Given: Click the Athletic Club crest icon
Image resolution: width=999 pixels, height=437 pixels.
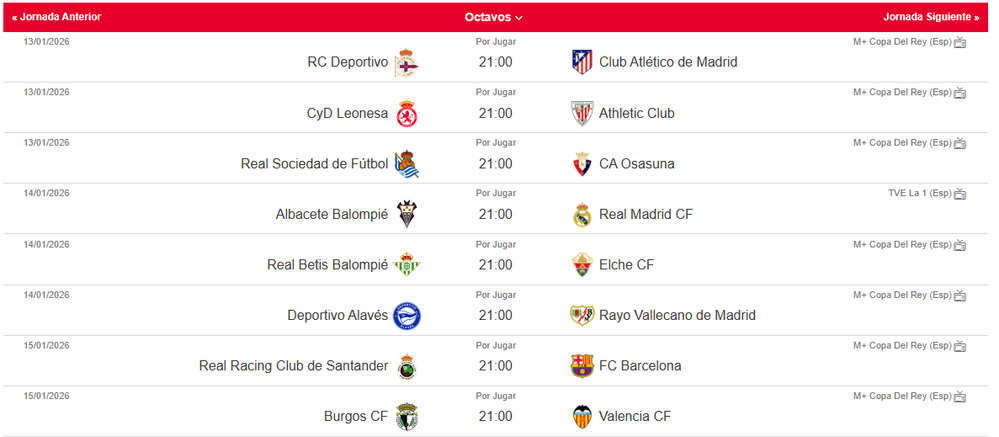Looking at the screenshot, I should click(582, 113).
